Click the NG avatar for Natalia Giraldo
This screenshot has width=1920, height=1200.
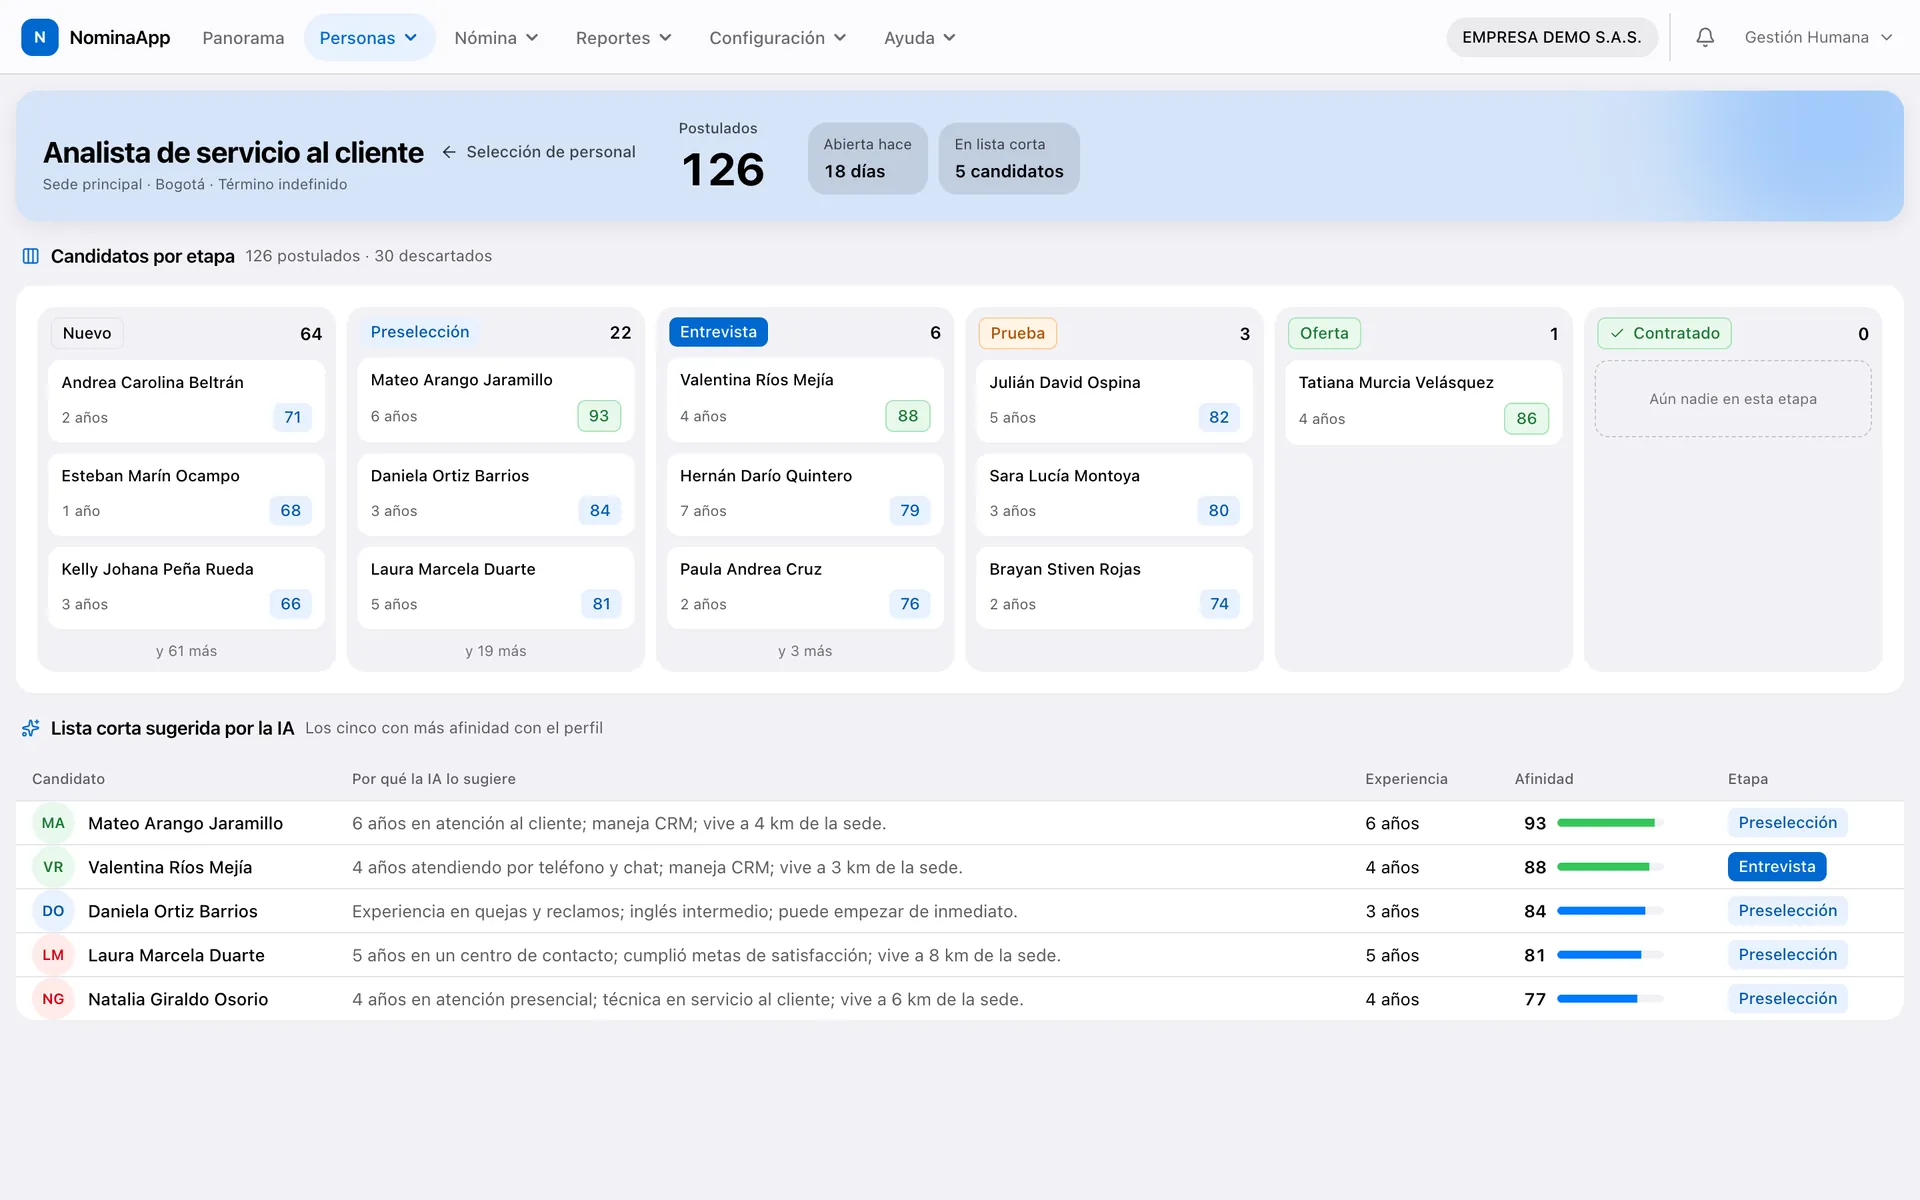[x=53, y=999]
